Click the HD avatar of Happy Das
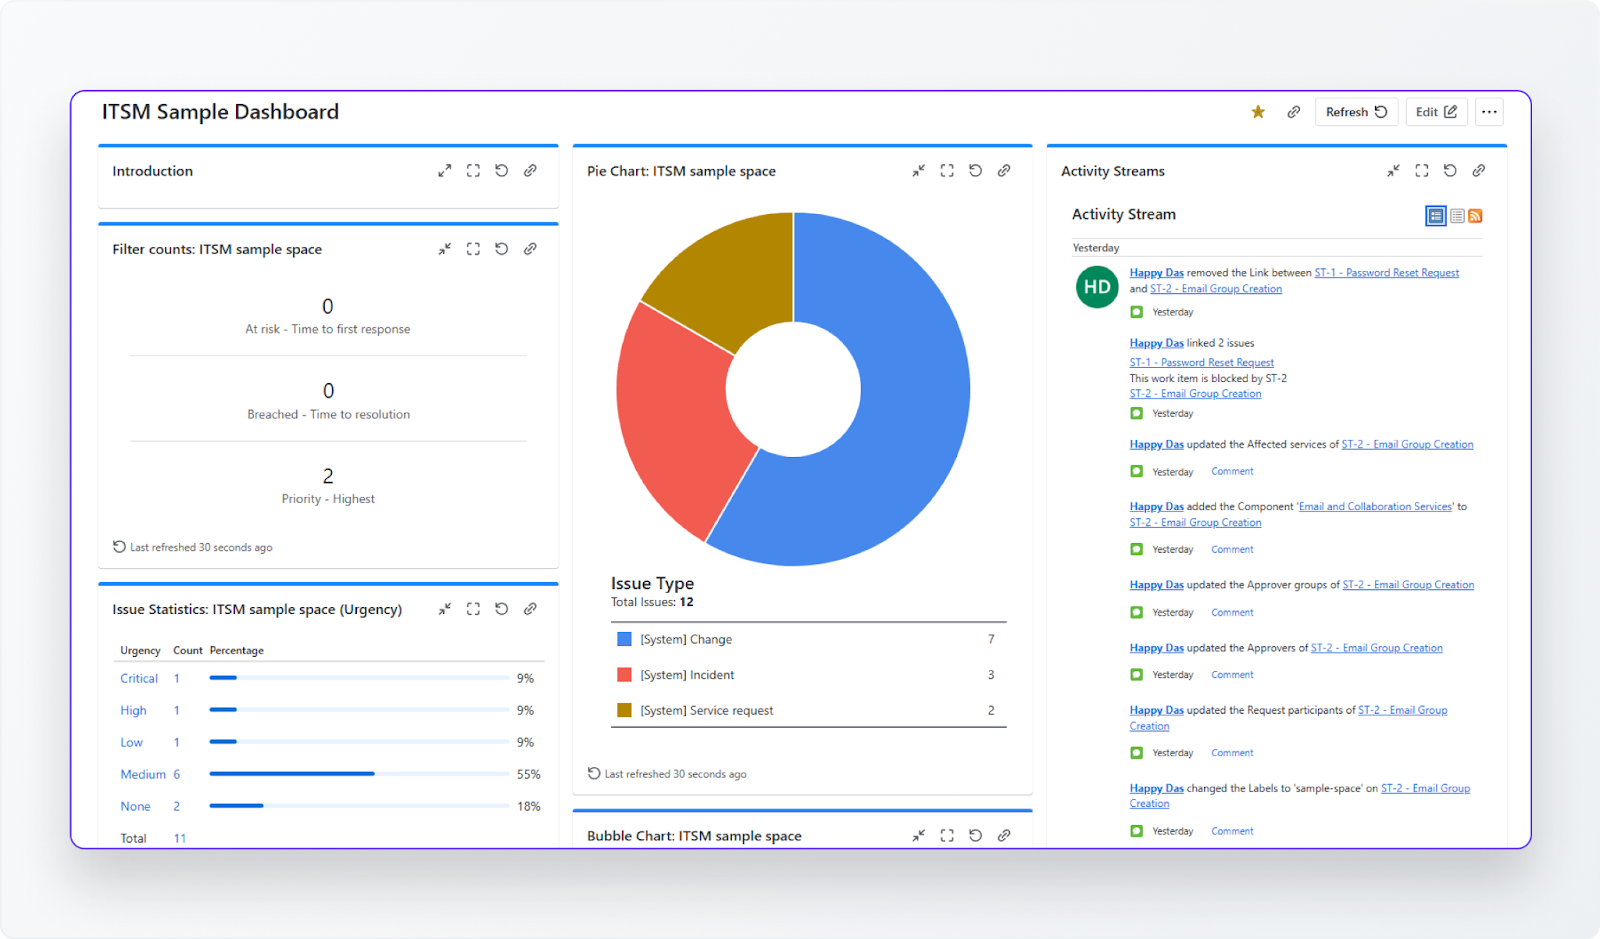This screenshot has height=939, width=1600. 1096,287
